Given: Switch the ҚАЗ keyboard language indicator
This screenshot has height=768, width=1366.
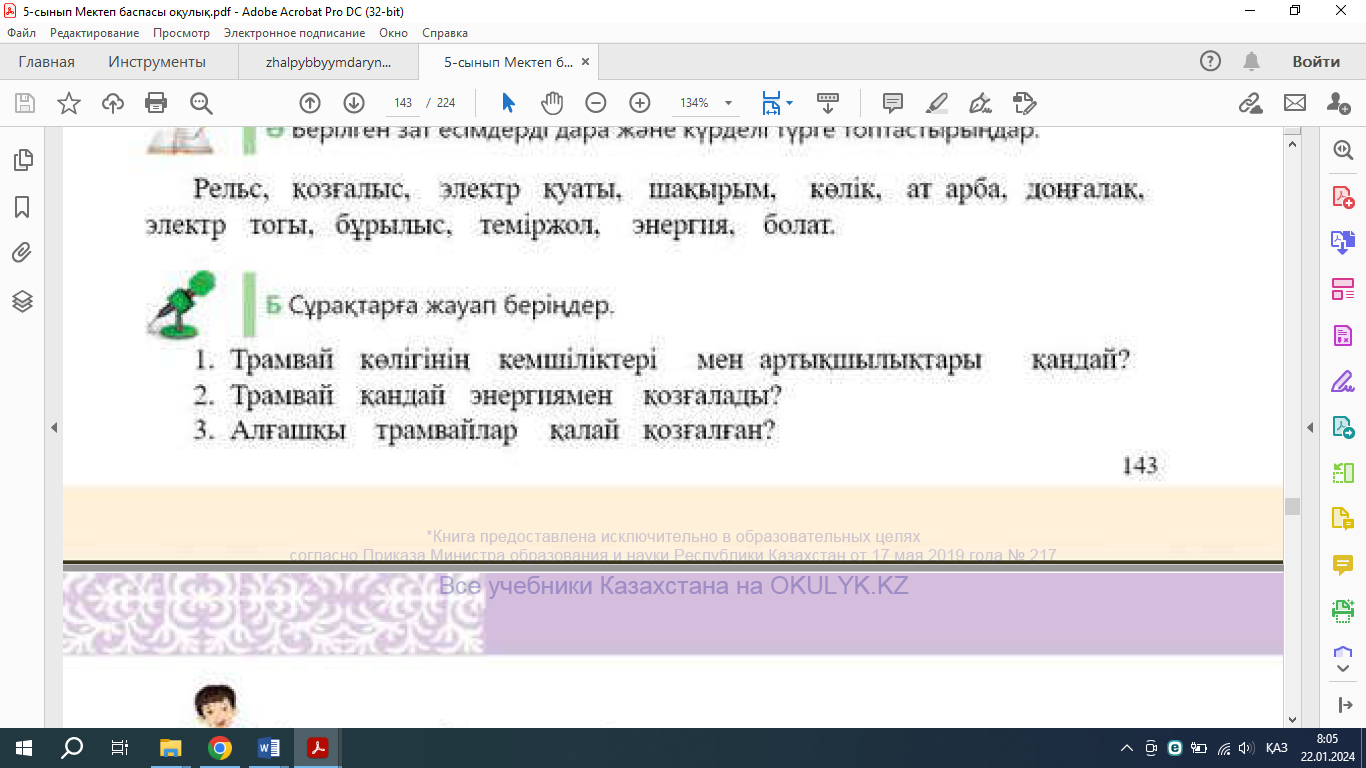Looking at the screenshot, I should point(1276,748).
